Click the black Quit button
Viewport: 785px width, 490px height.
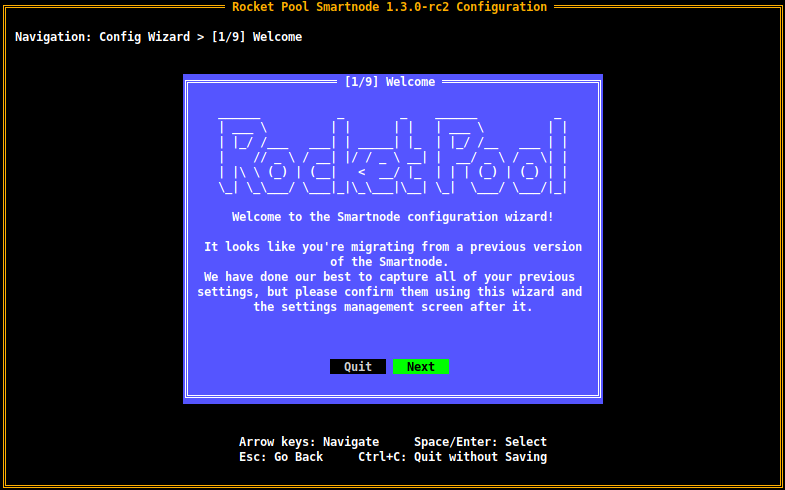click(357, 367)
